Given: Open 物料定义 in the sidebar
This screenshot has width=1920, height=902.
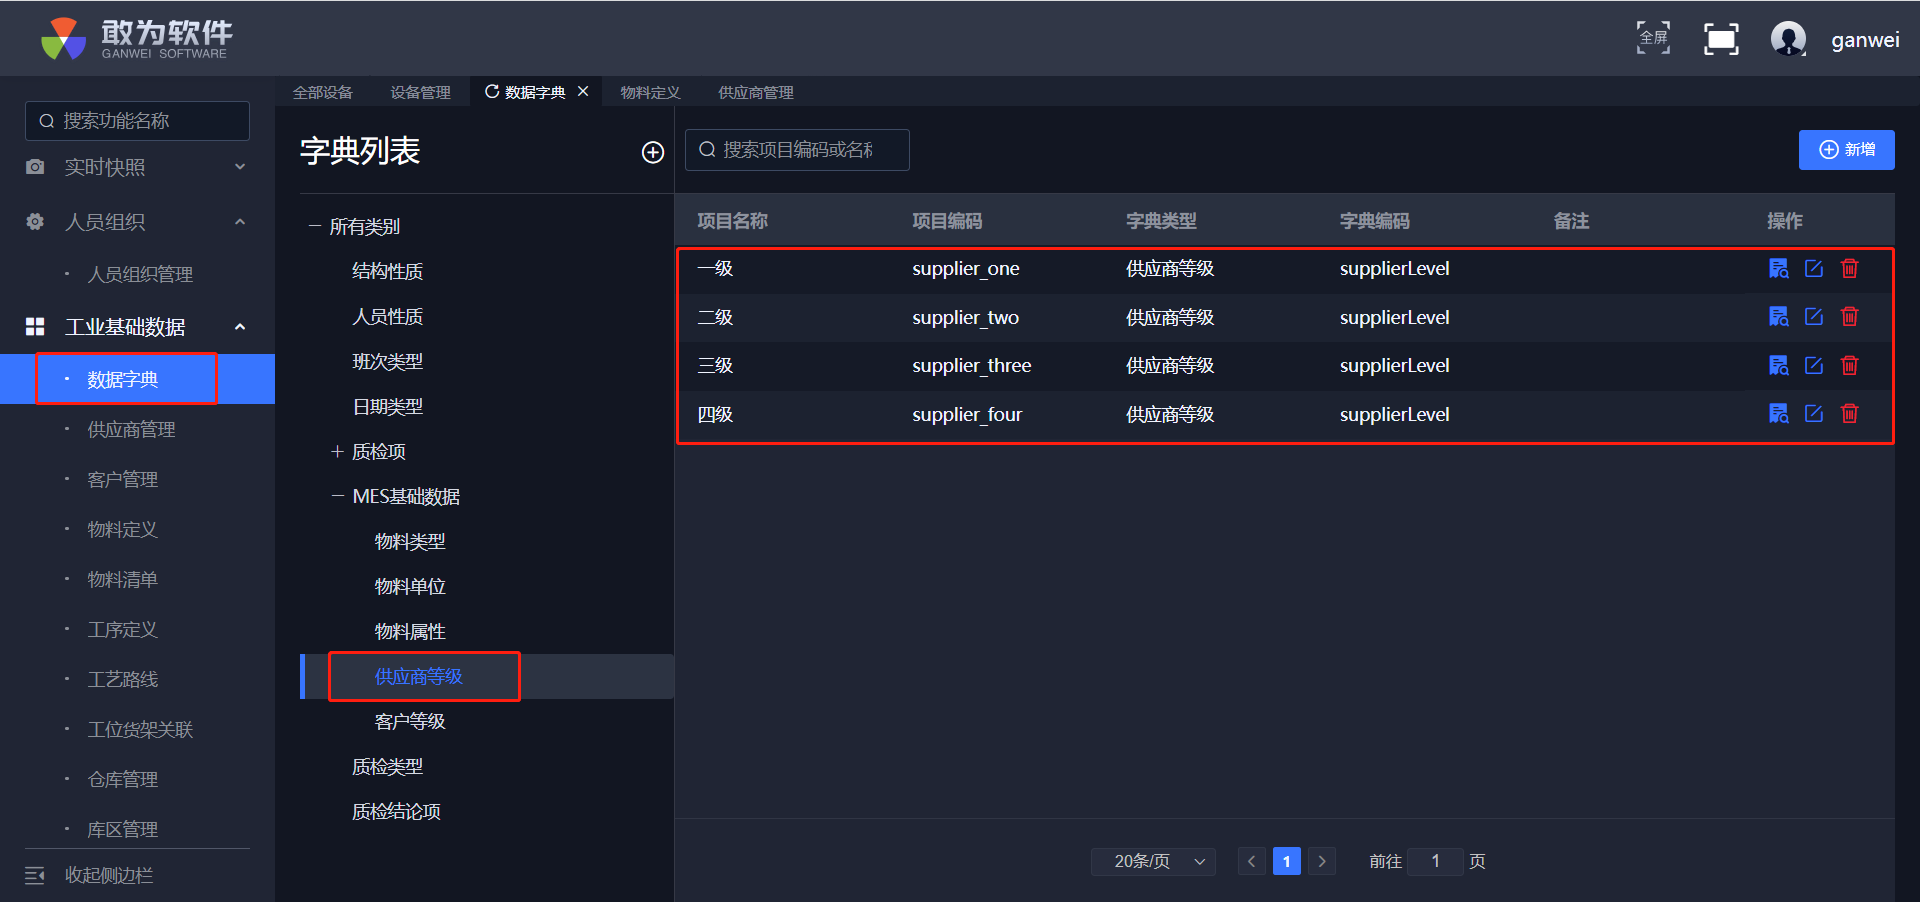Looking at the screenshot, I should 123,529.
